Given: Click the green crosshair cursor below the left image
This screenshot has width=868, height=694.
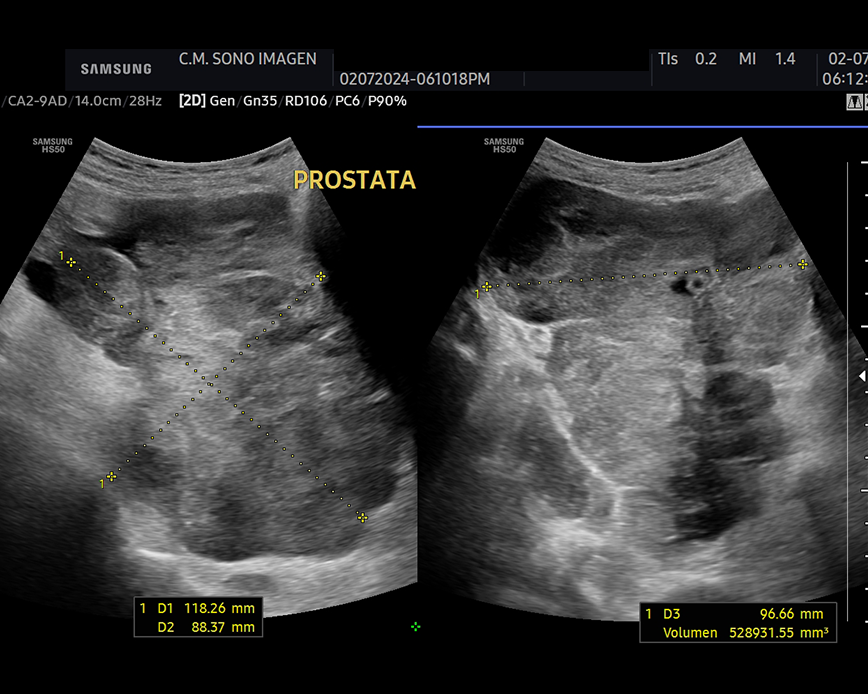Looking at the screenshot, I should (x=415, y=627).
